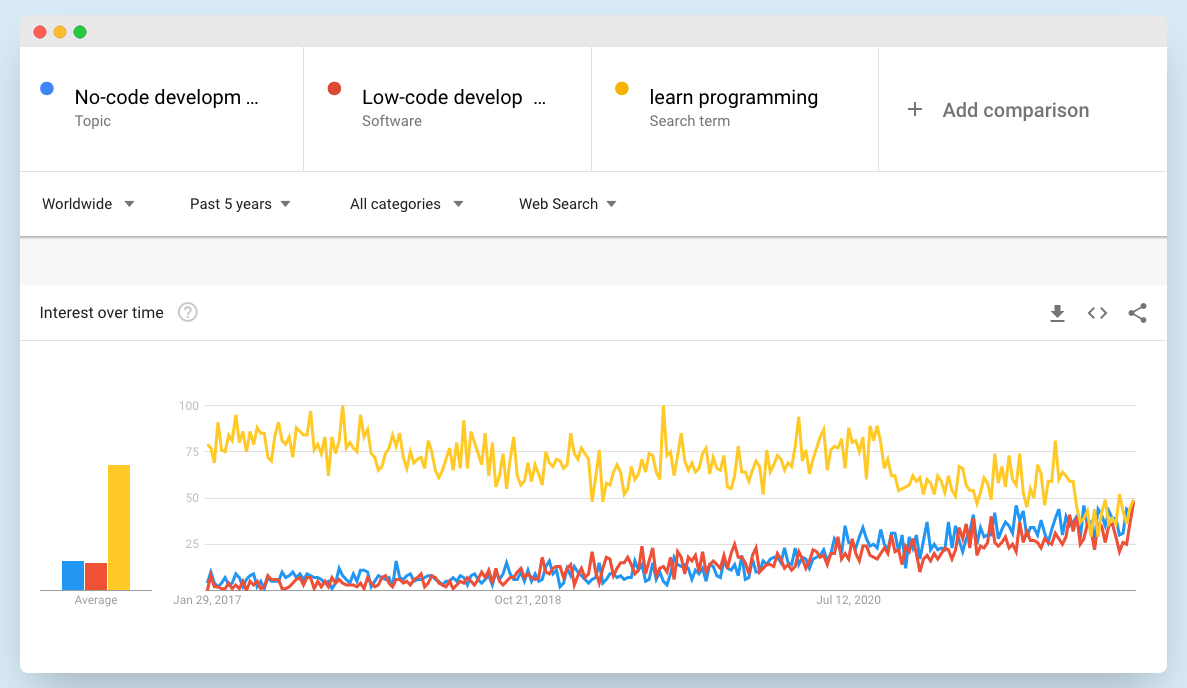
Task: Click the yellow dot for learn programming
Action: pyautogui.click(x=622, y=89)
